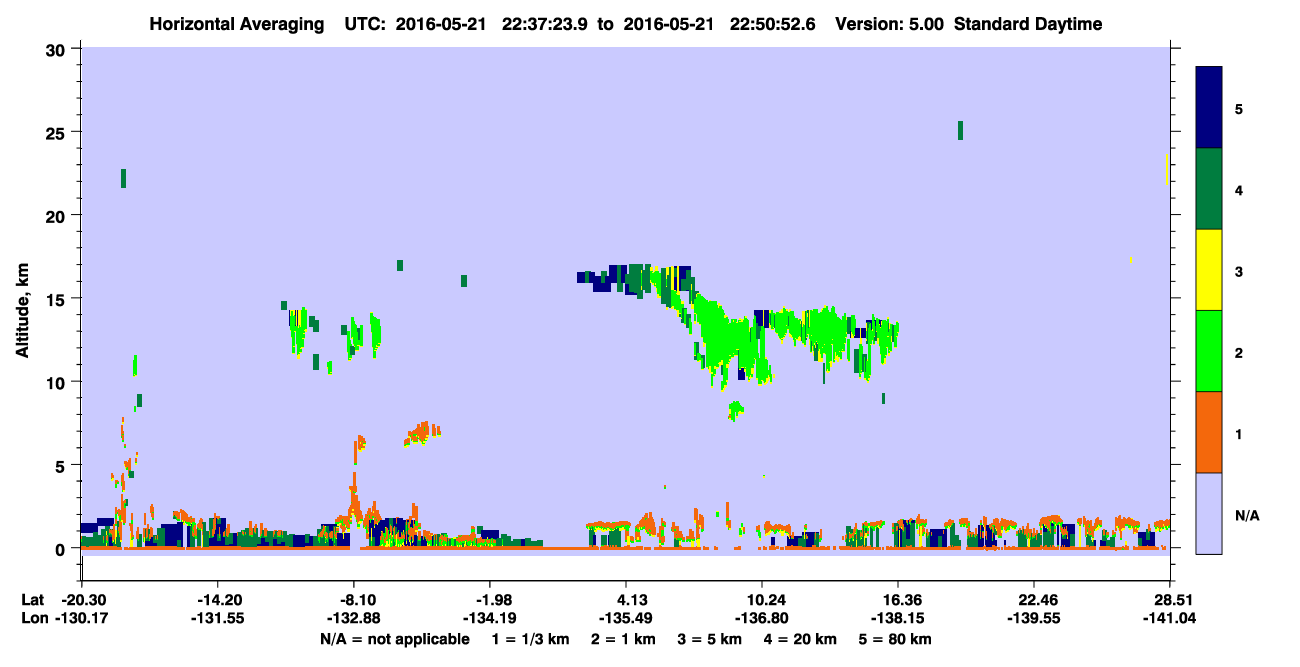Click legend text '1 = 1/3 km'

[530, 639]
